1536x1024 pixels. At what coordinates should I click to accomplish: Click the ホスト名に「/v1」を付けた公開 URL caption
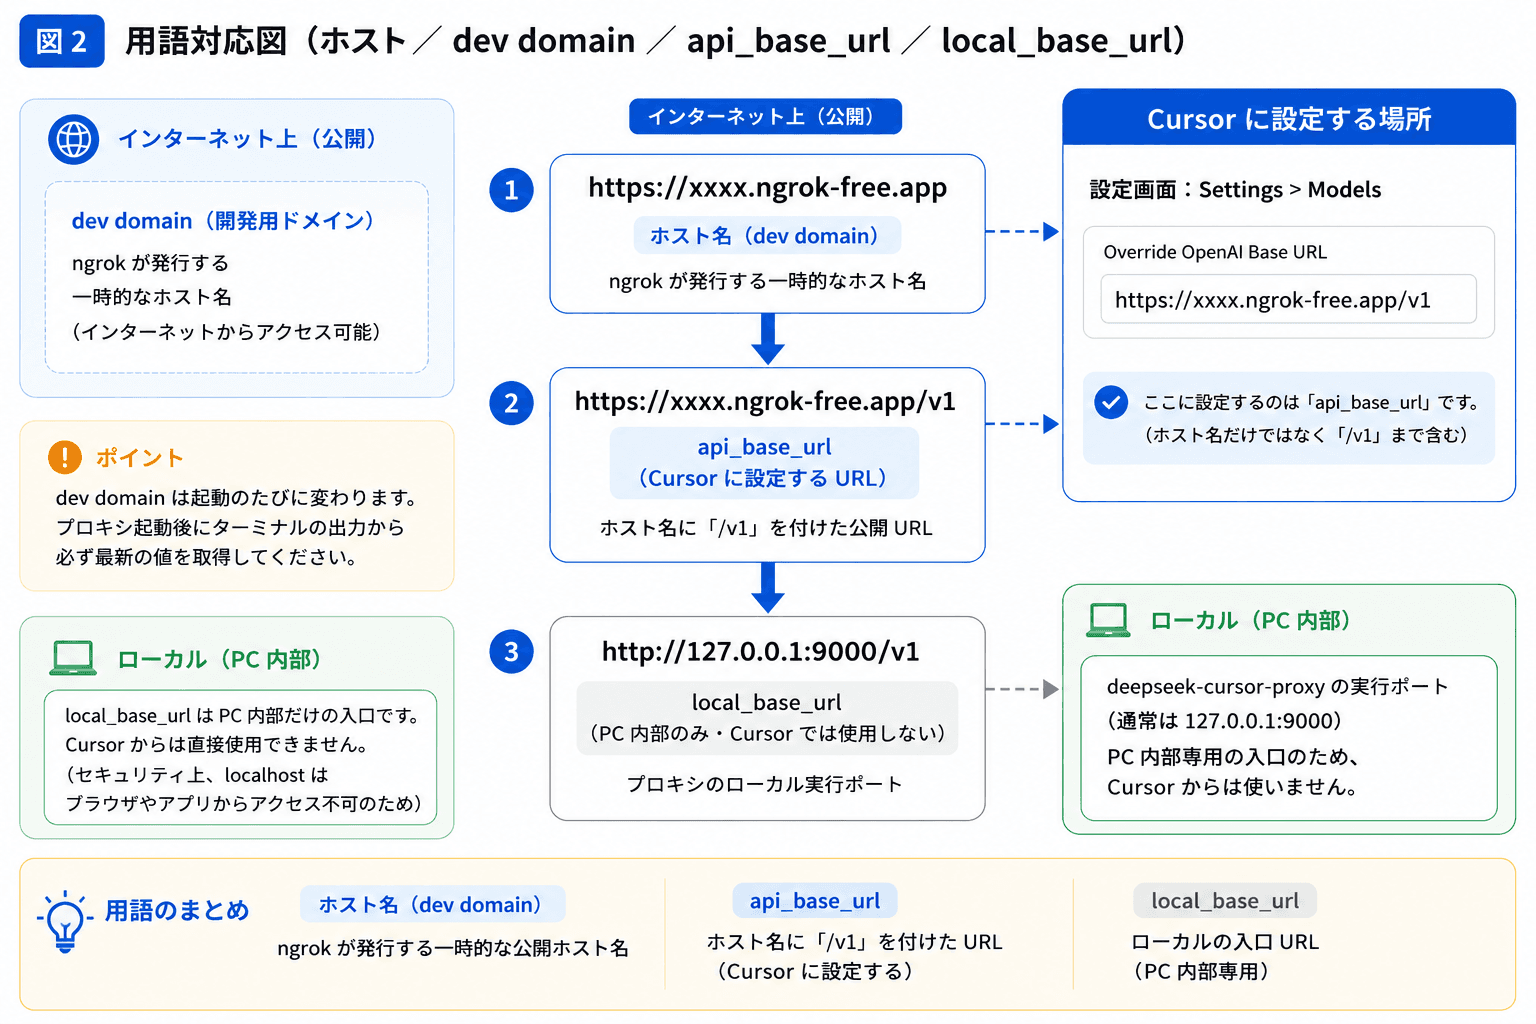[x=766, y=528]
